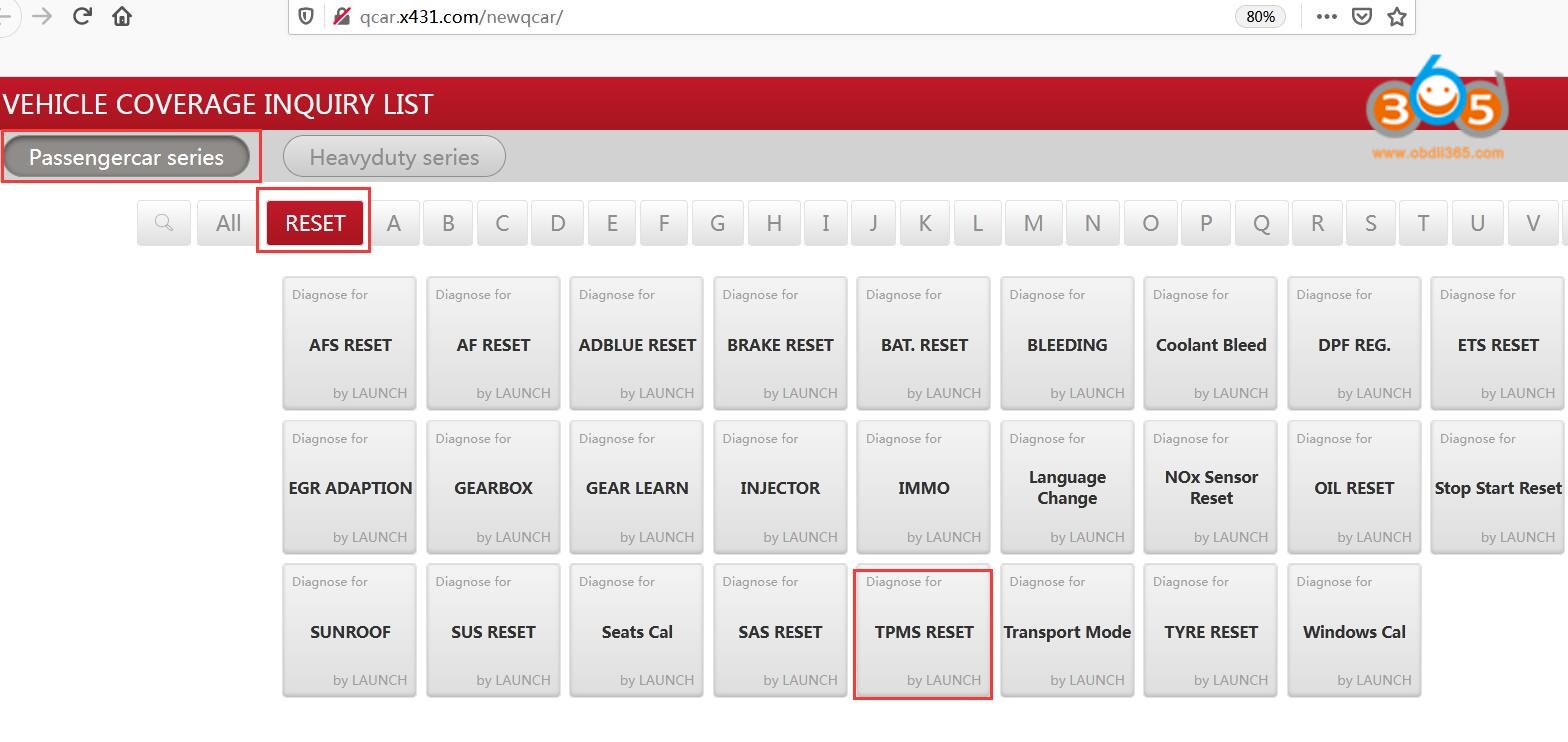Screen dimensions: 1568x742
Task: Go to the browser home page icon
Action: coord(122,16)
